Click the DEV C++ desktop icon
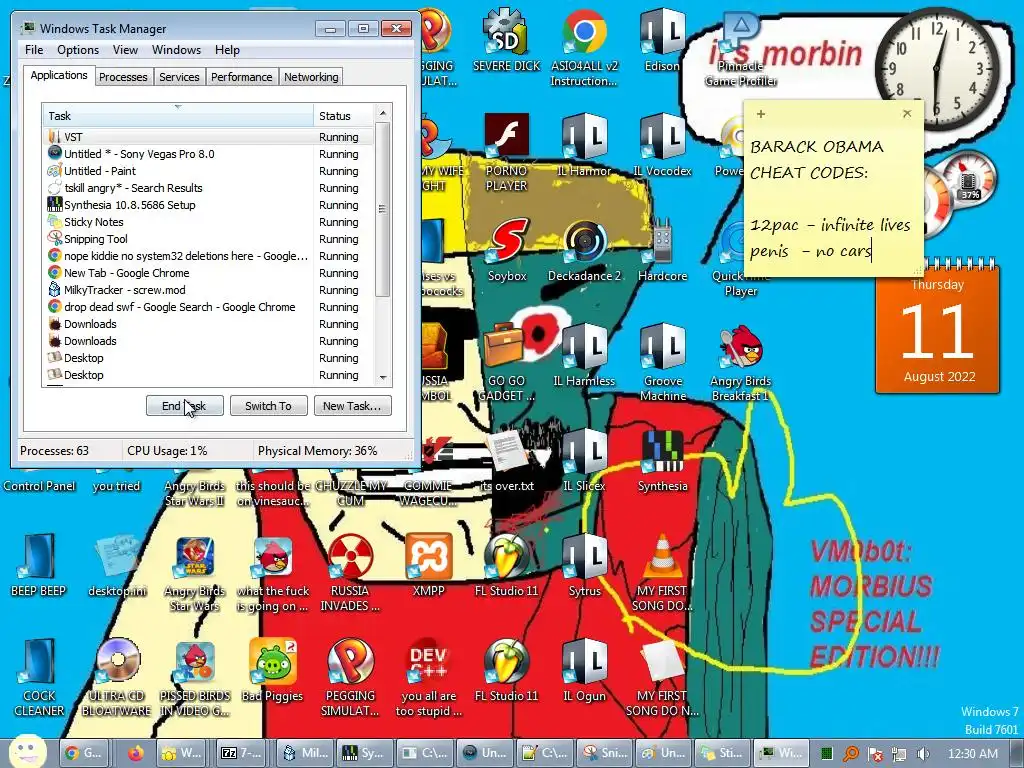 tap(428, 678)
